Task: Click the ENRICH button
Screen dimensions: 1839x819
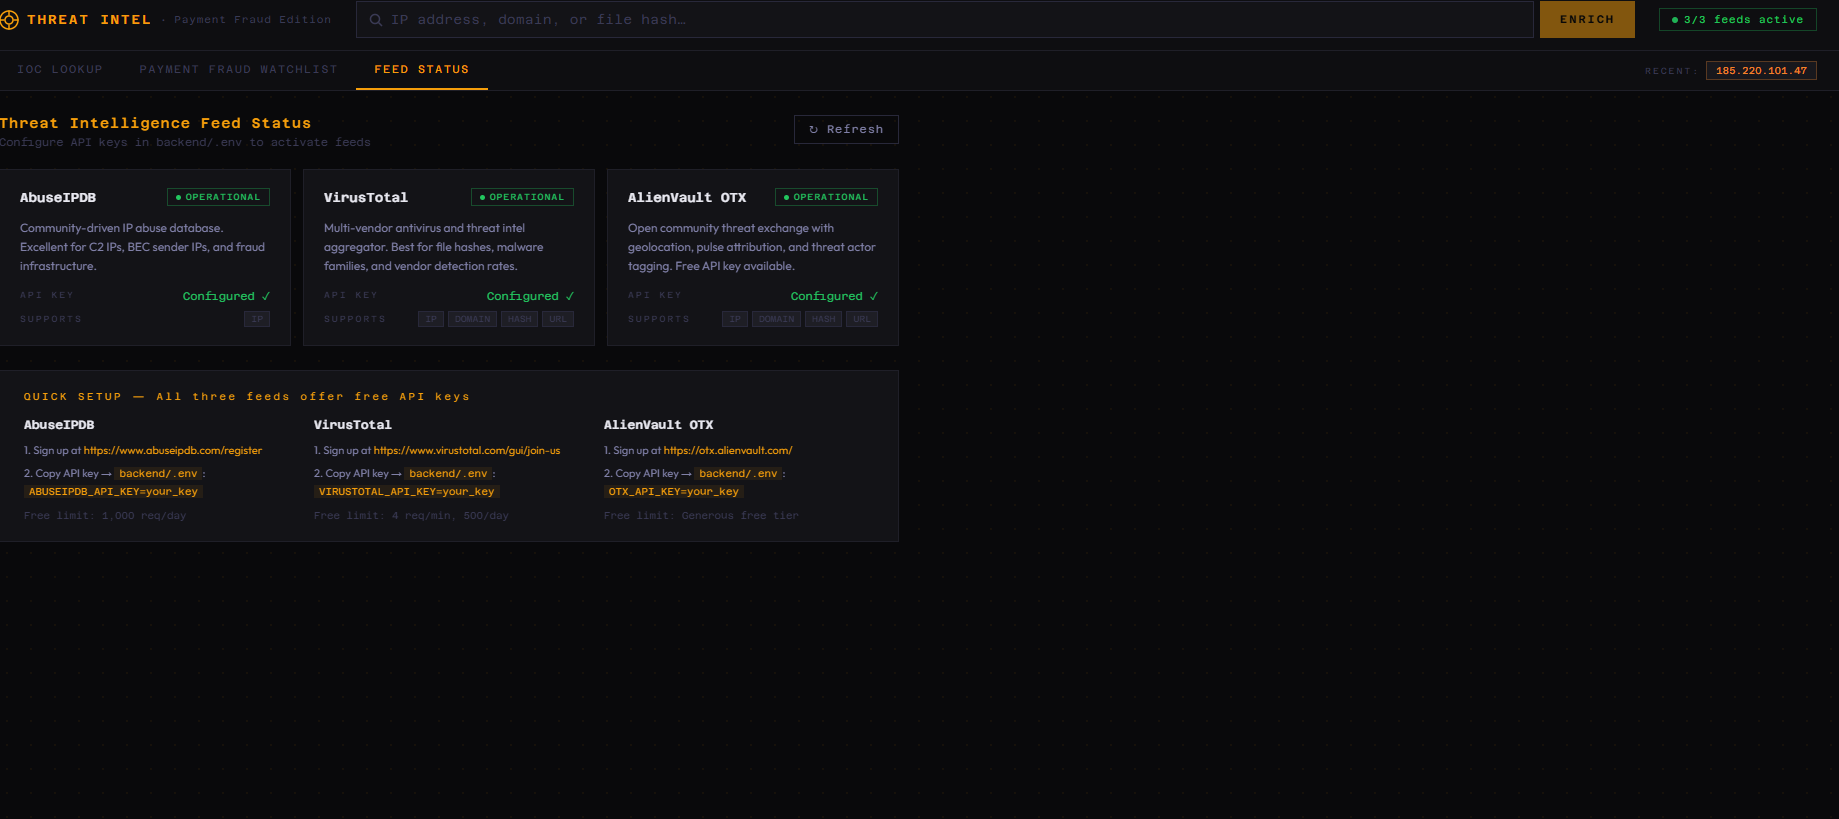Action: click(x=1587, y=20)
